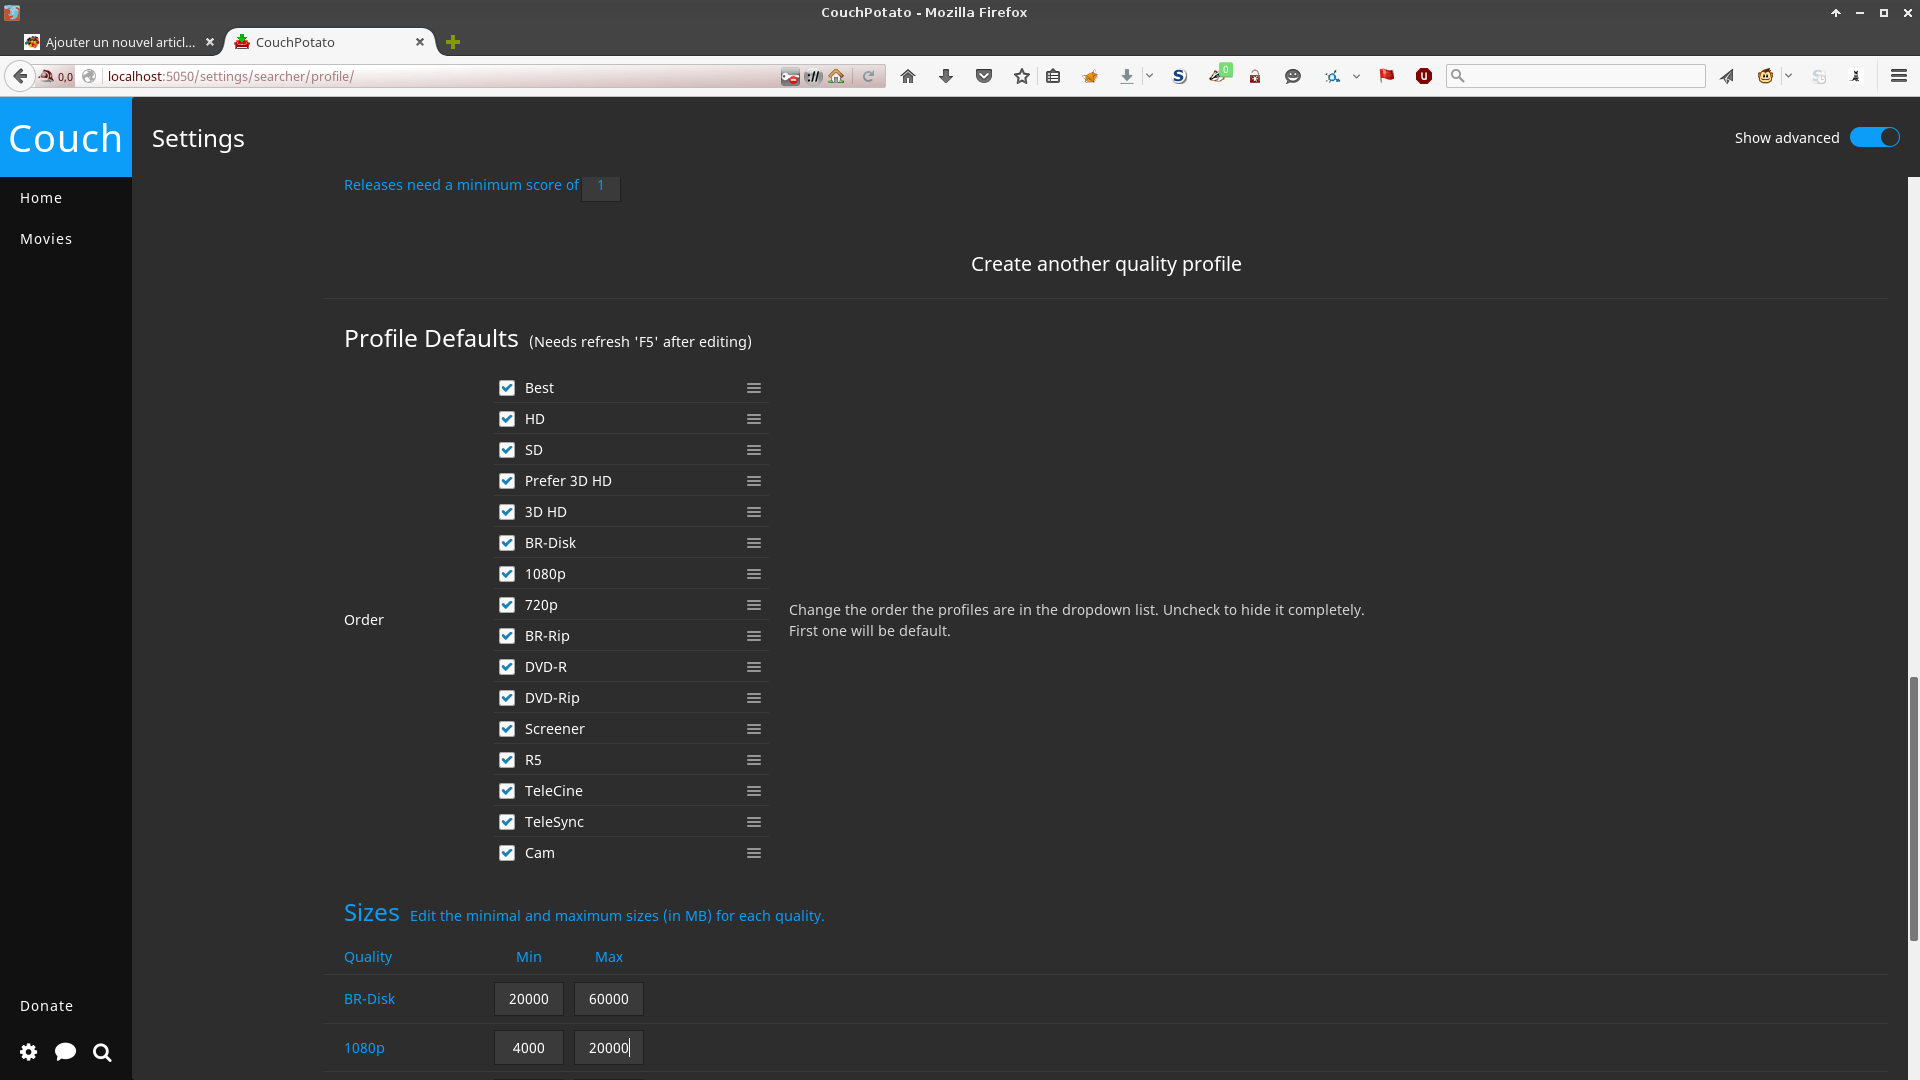Image resolution: width=1920 pixels, height=1080 pixels.
Task: Uncheck the DVD-Rip checkbox
Action: point(507,698)
